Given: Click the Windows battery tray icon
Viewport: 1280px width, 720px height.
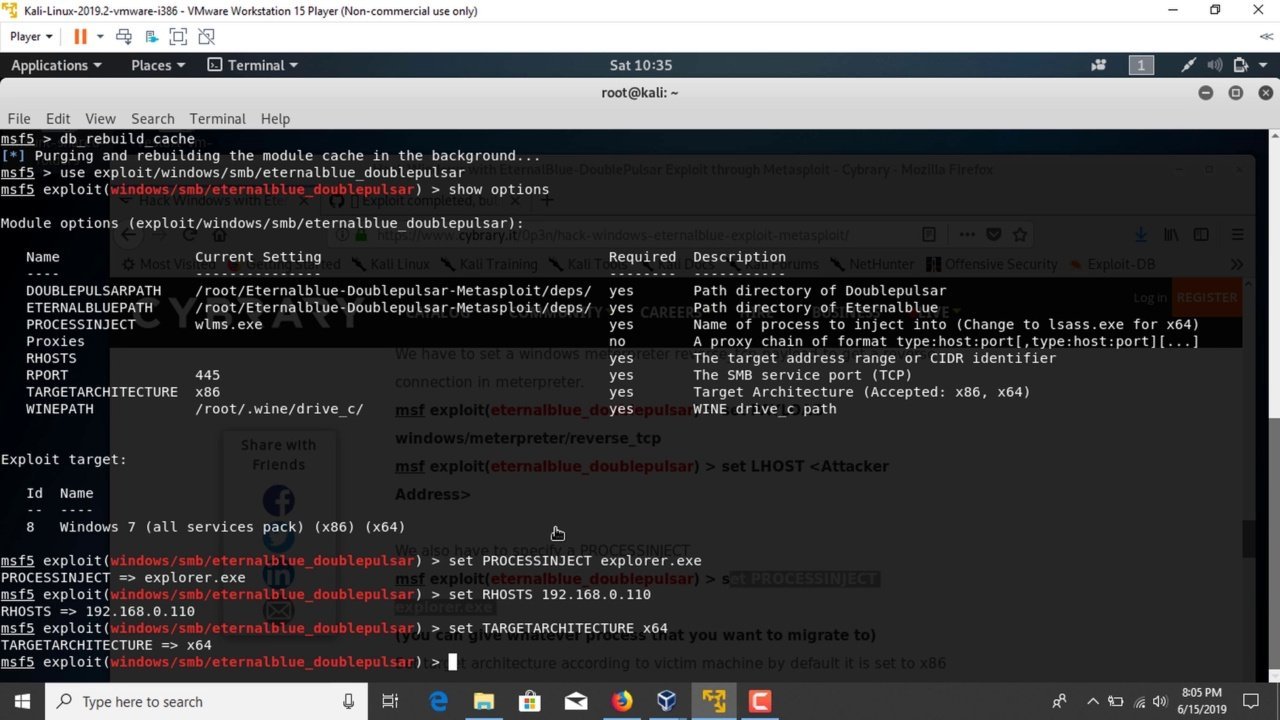Looking at the screenshot, I should point(1116,701).
